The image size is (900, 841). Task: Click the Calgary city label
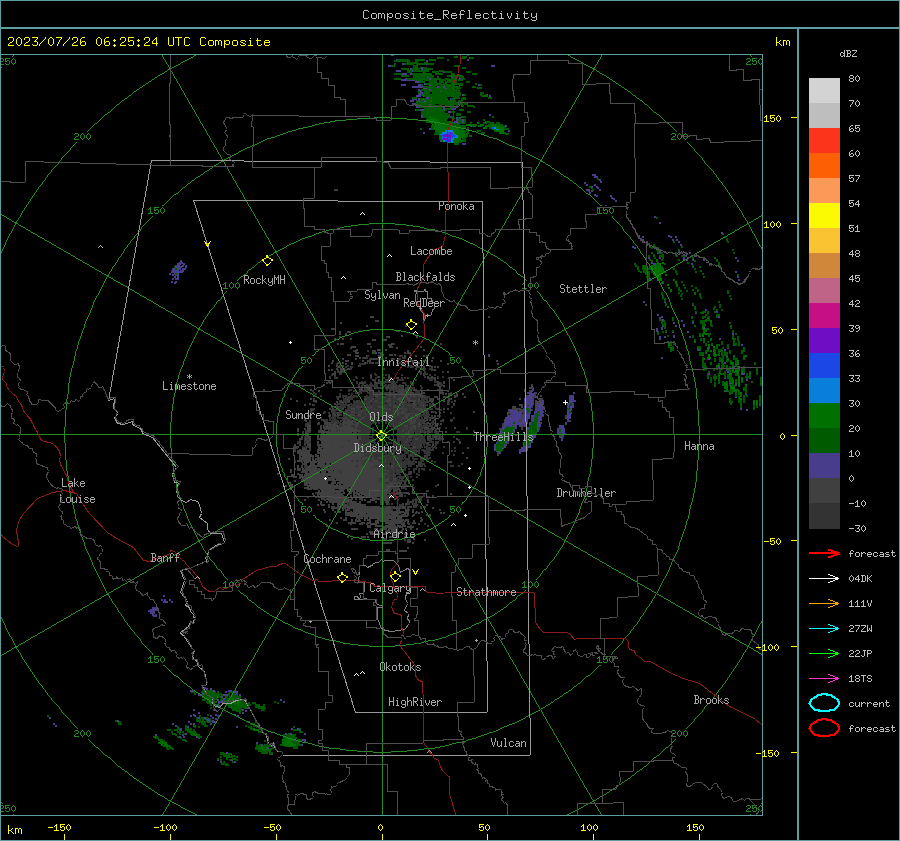click(x=390, y=588)
